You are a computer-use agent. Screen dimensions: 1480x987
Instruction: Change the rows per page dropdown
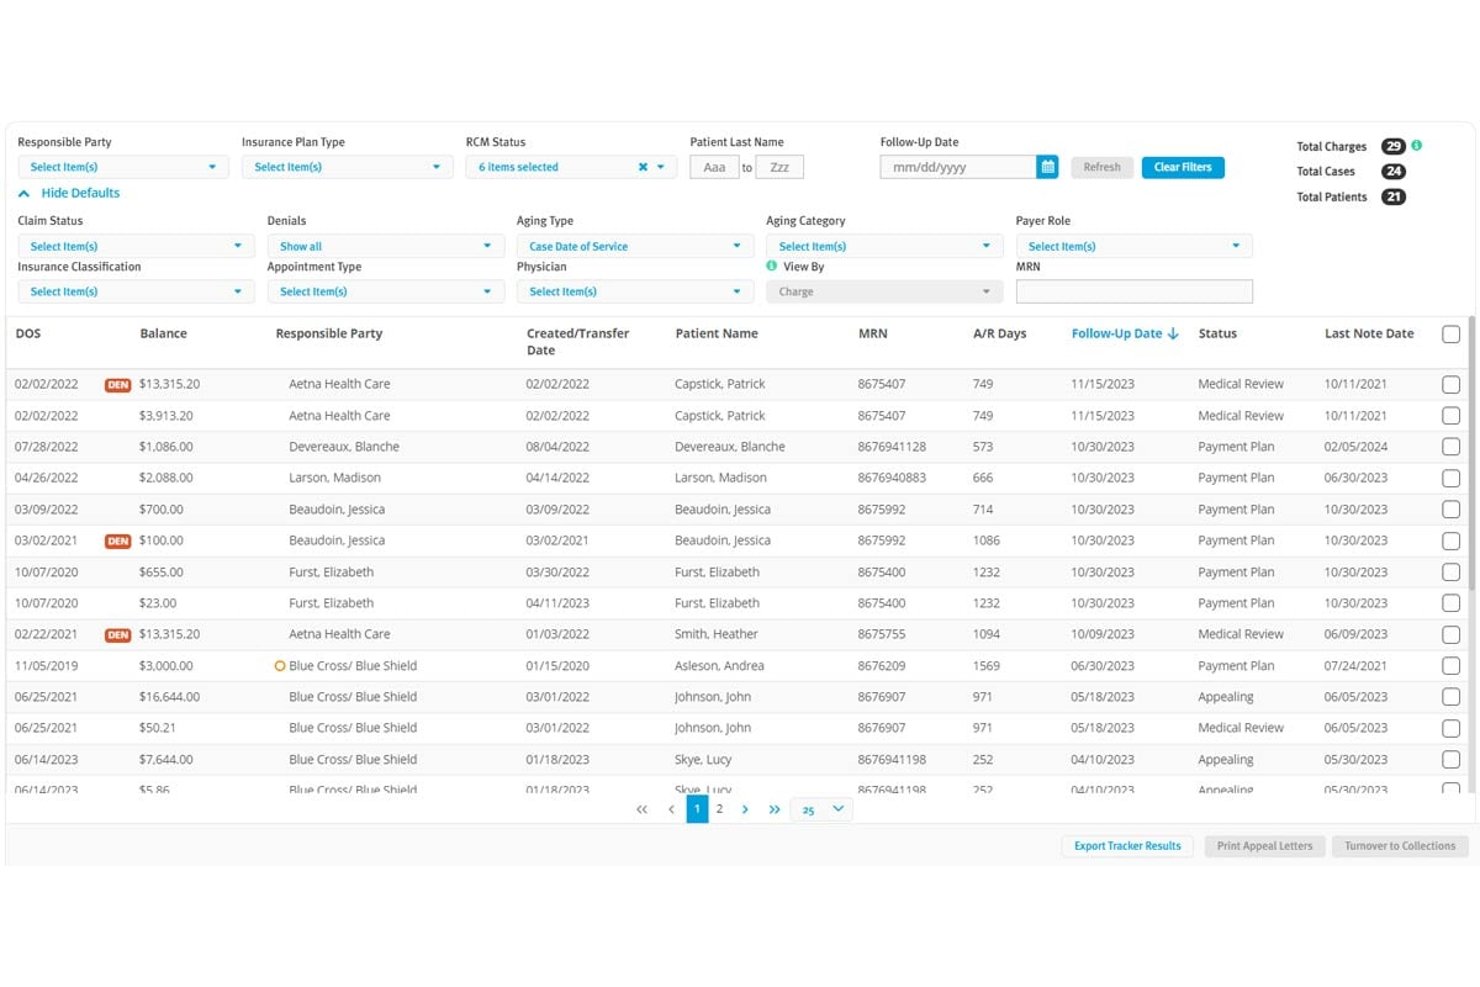822,809
